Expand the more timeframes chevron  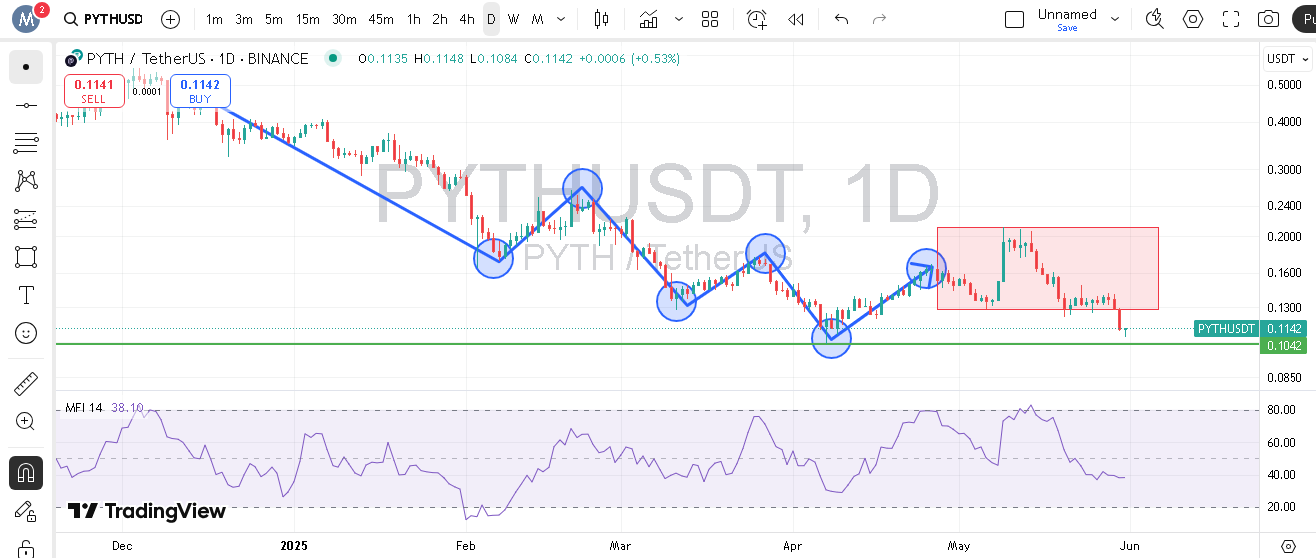point(560,19)
